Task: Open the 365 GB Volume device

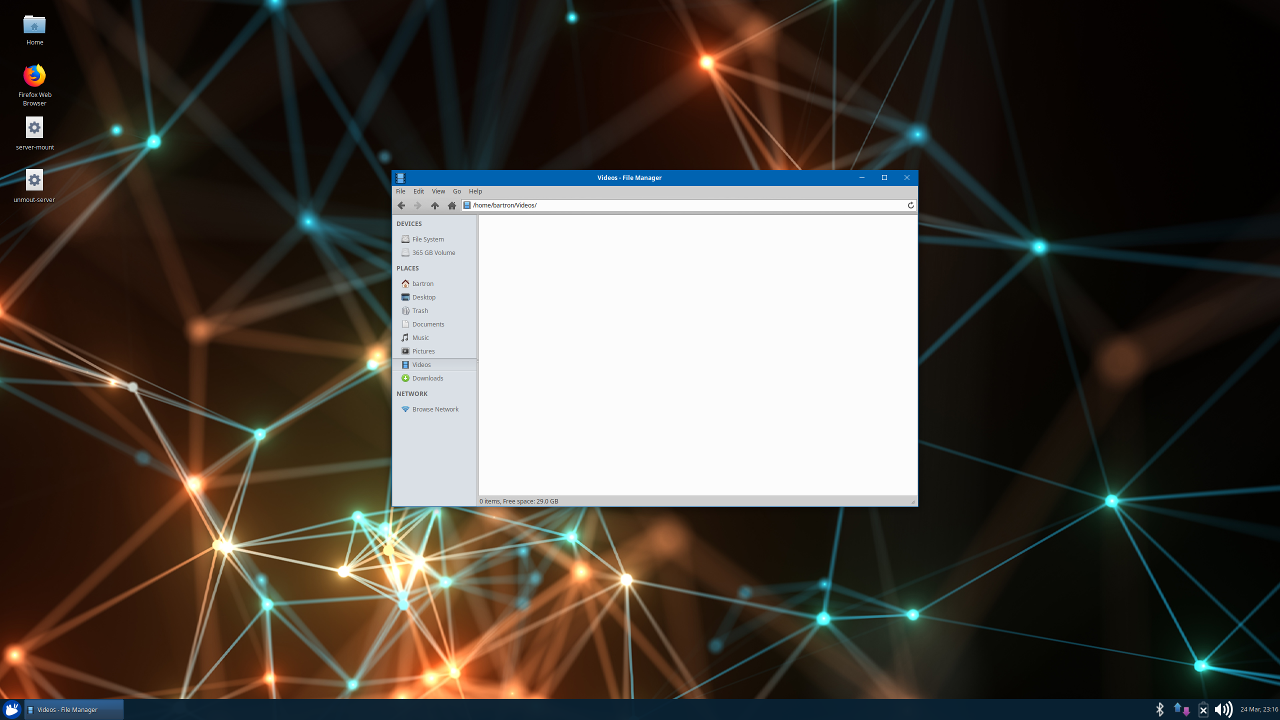Action: 433,253
